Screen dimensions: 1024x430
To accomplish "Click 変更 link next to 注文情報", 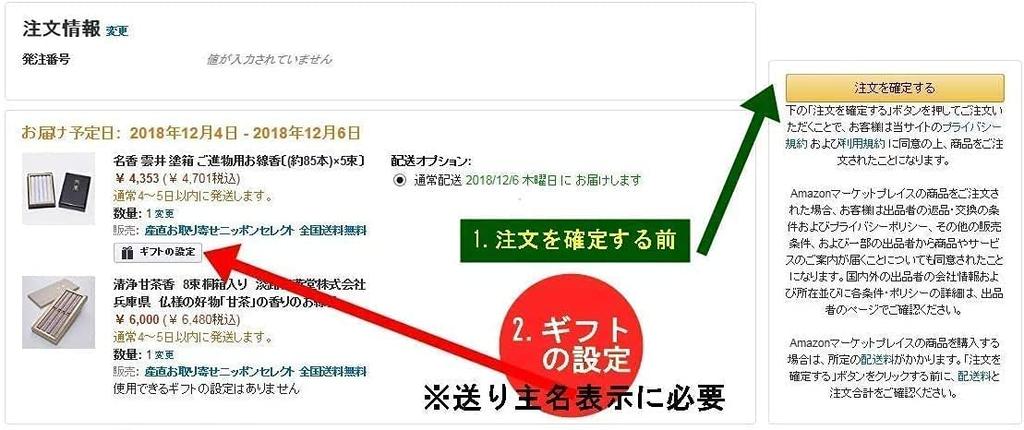I will point(117,31).
